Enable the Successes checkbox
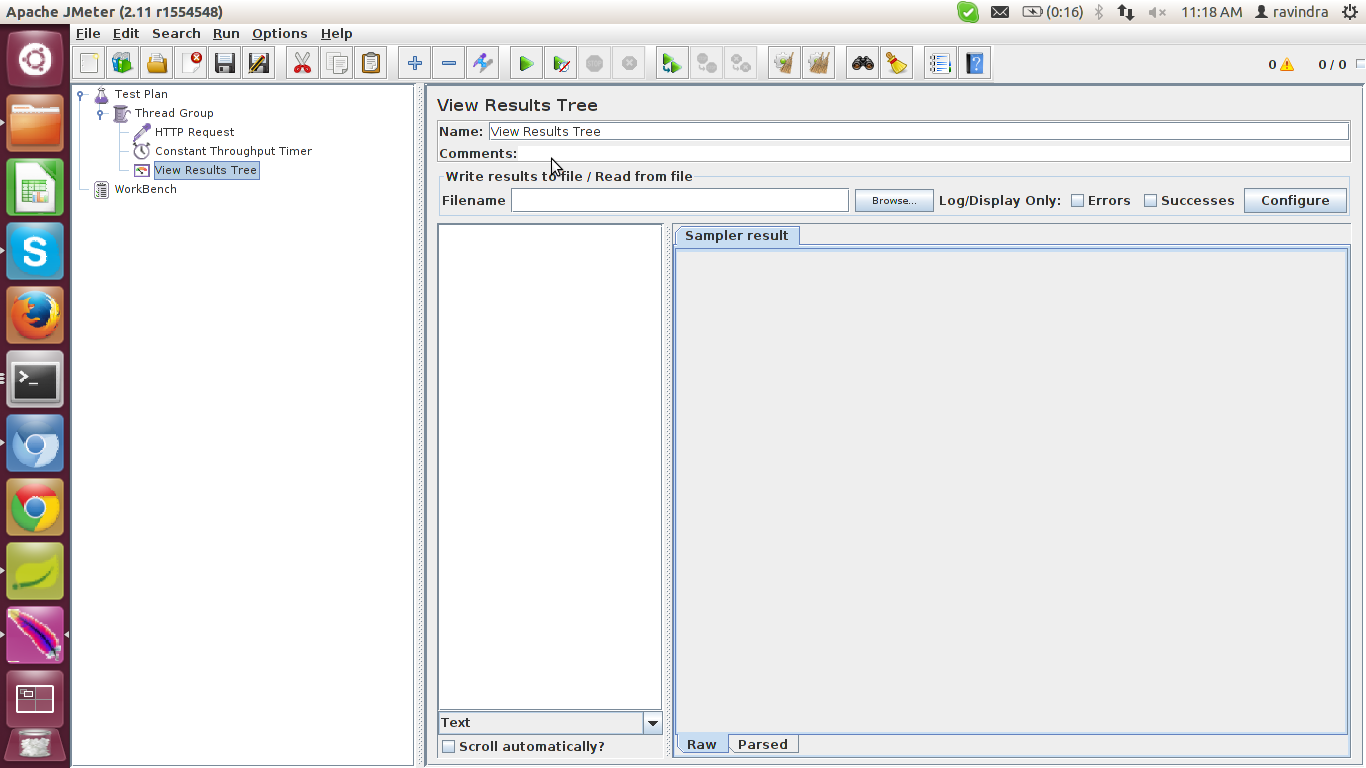The image size is (1366, 768). point(1150,201)
